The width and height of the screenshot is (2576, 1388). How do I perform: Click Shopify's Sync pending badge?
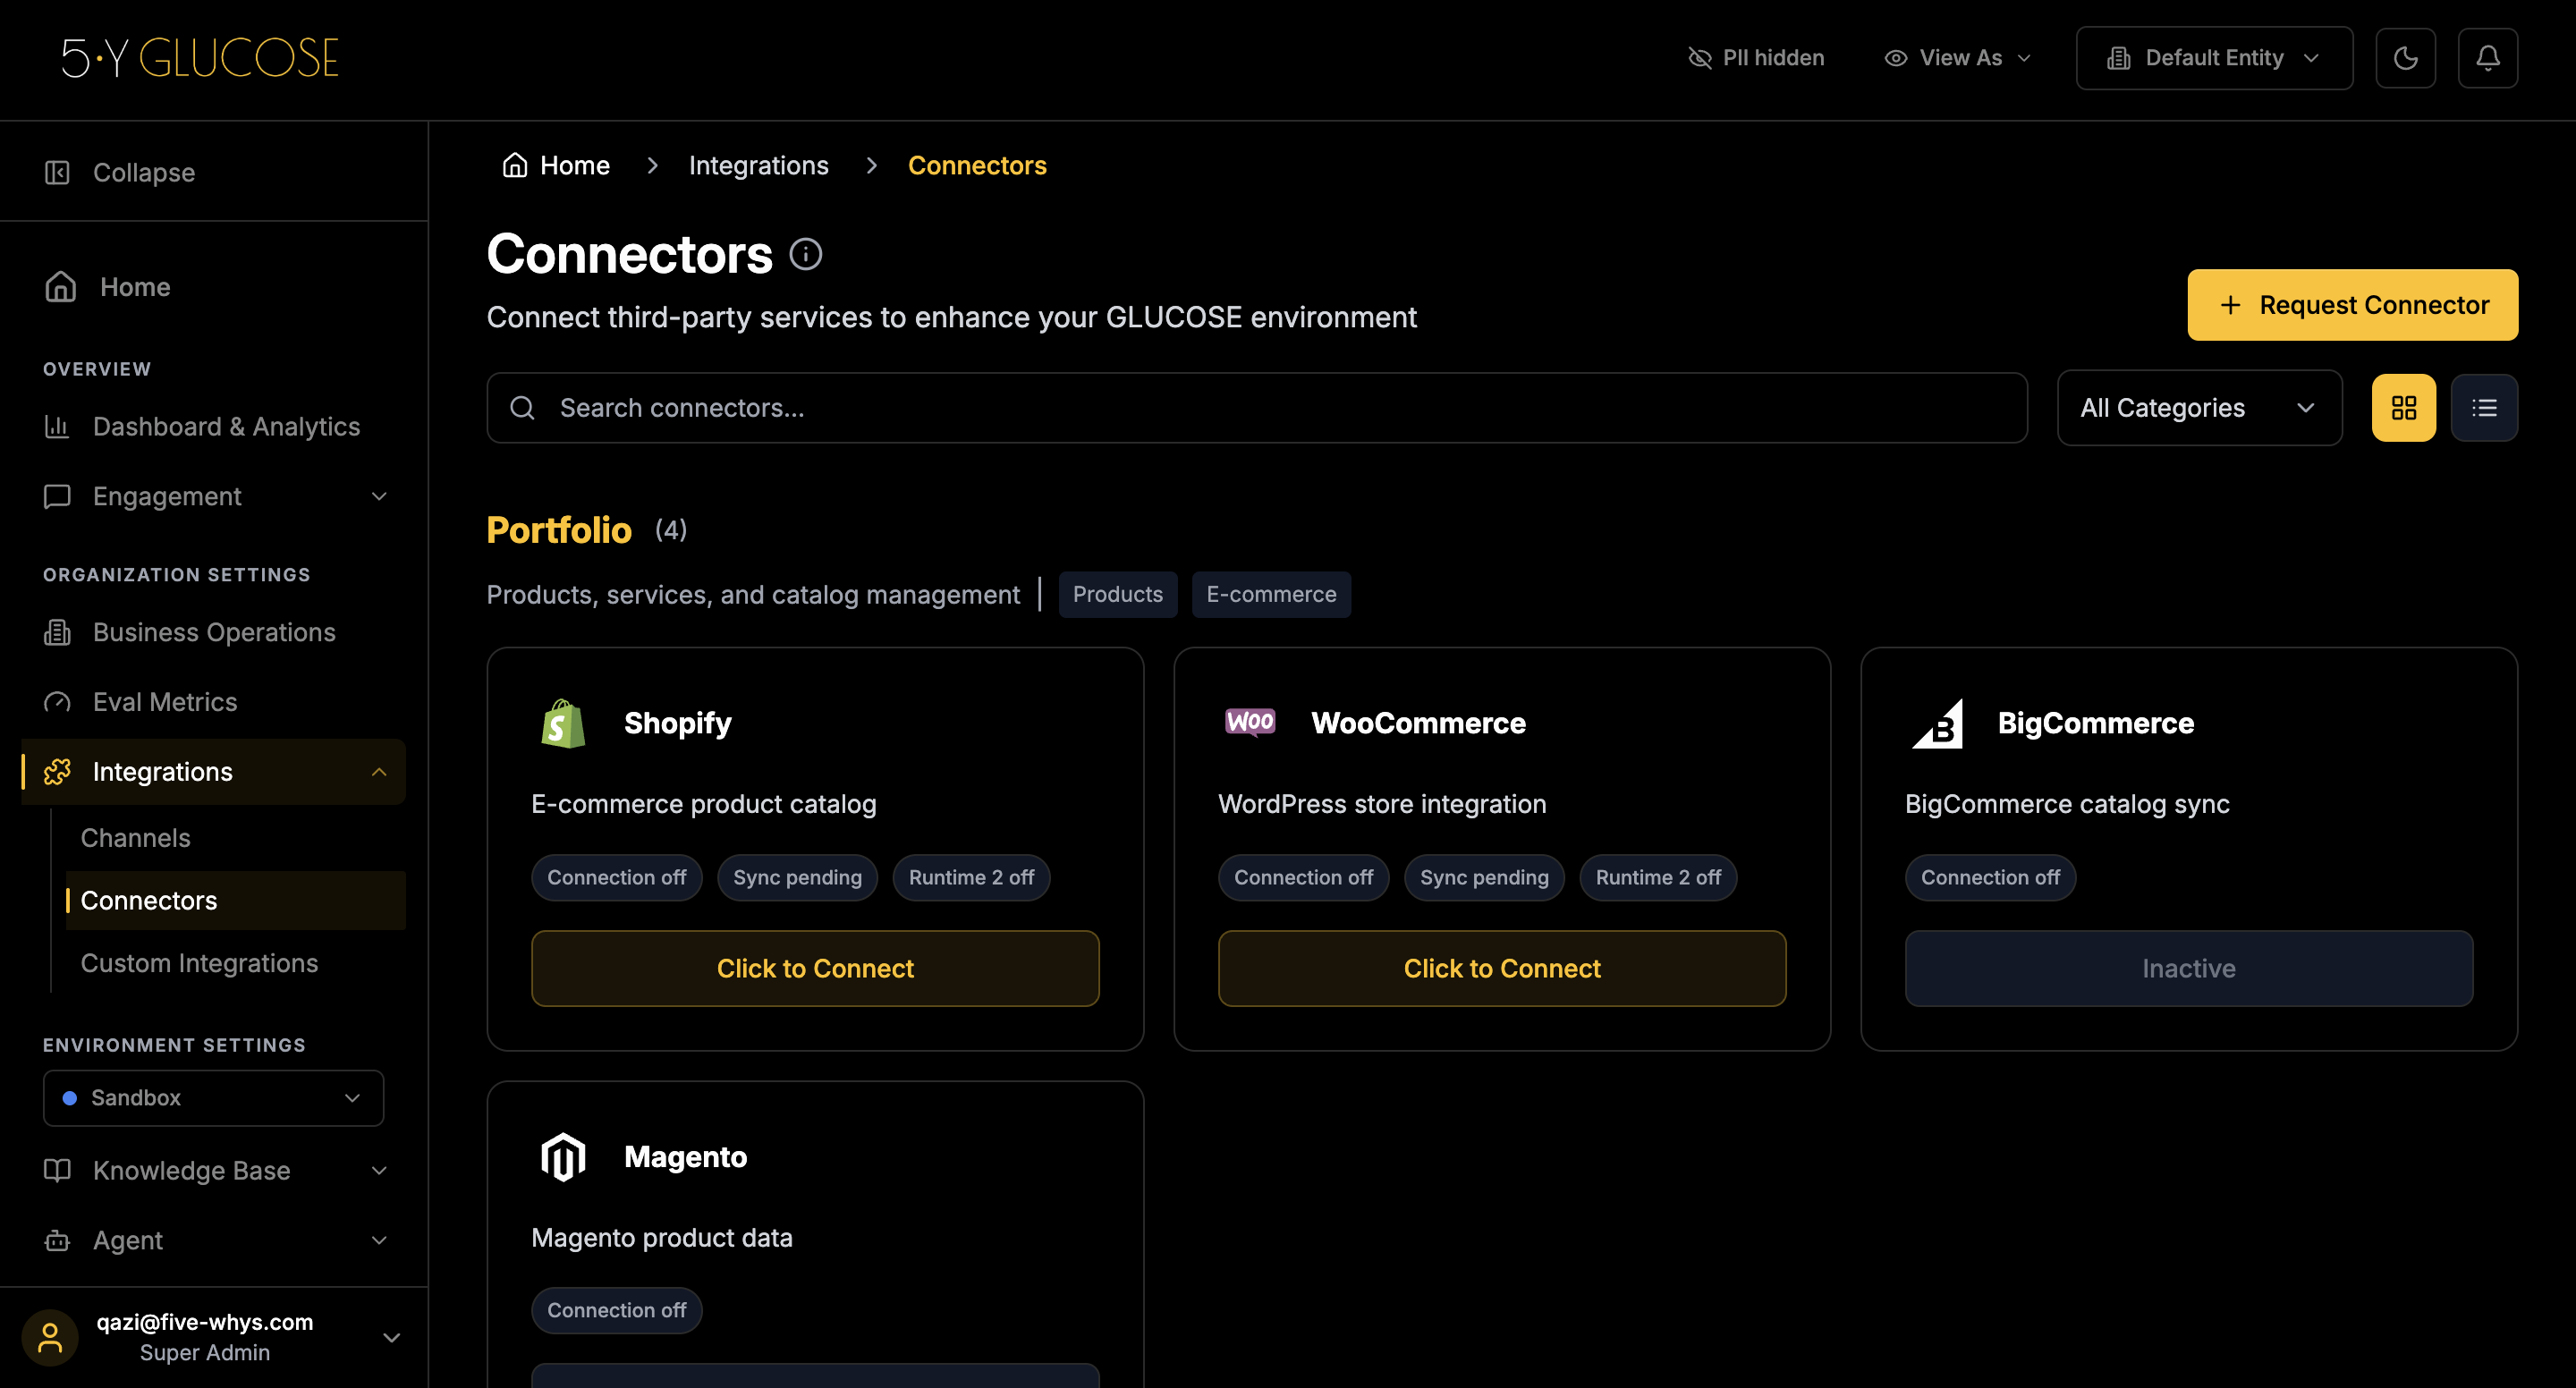[x=797, y=877]
